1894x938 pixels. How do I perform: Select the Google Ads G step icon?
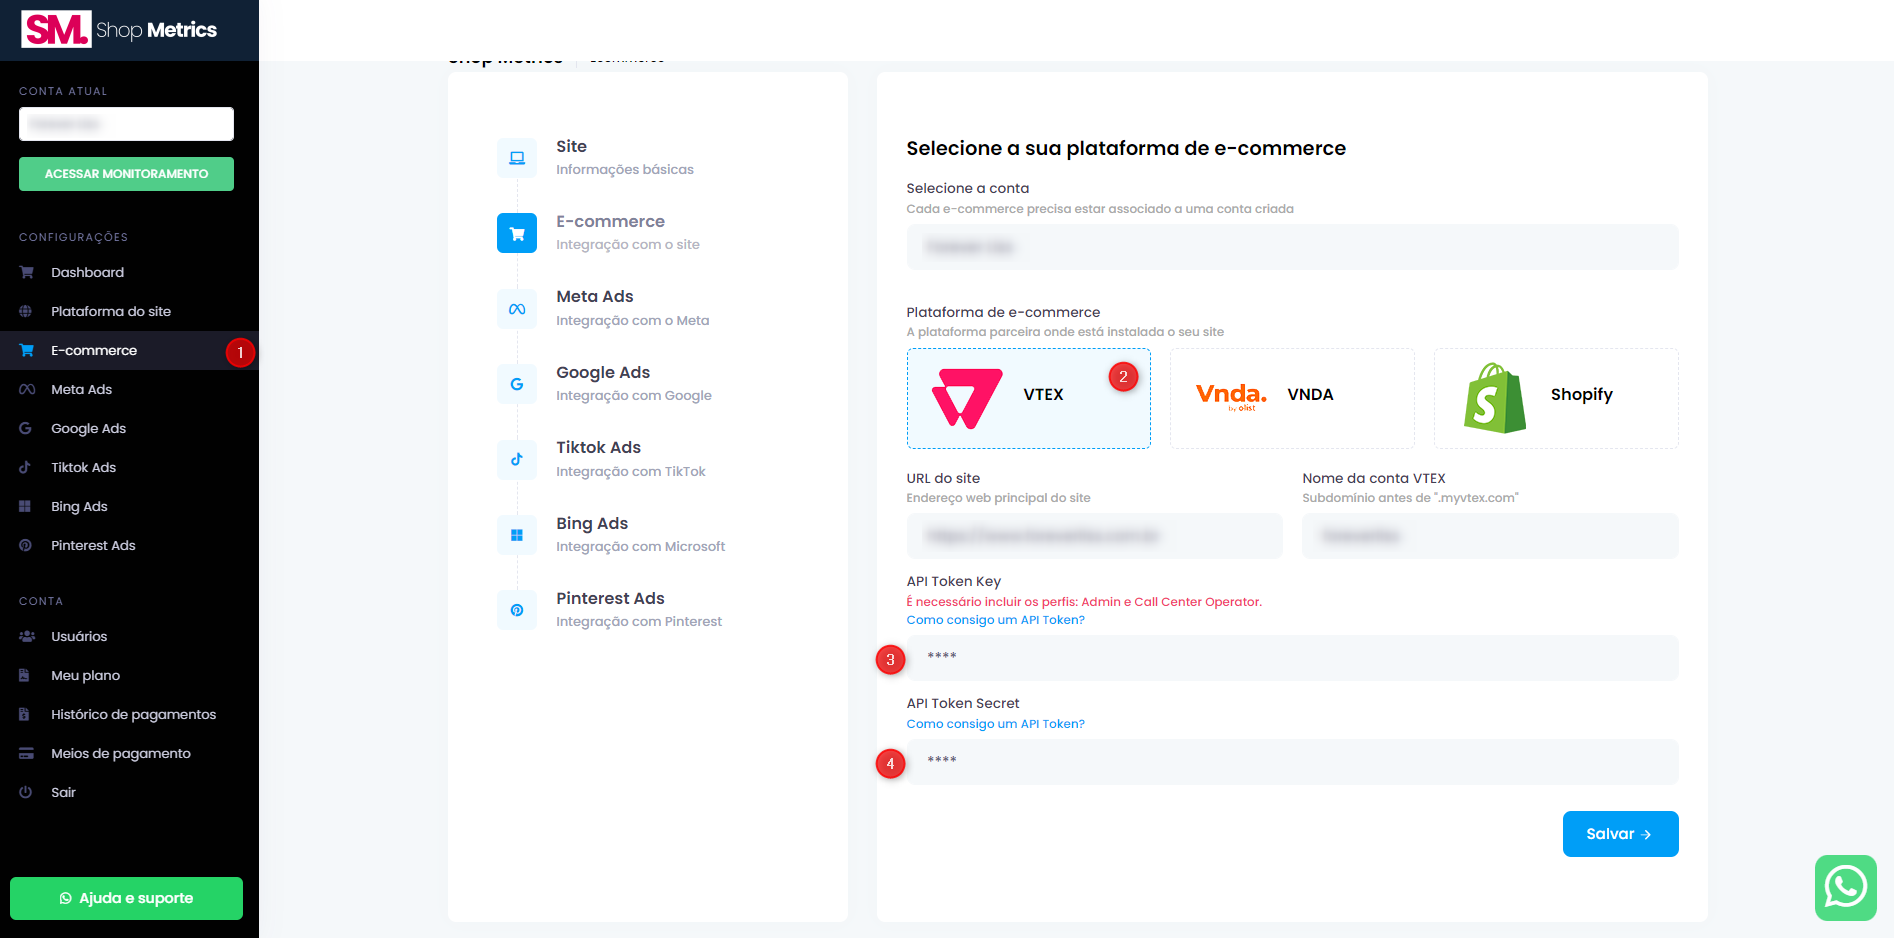517,384
